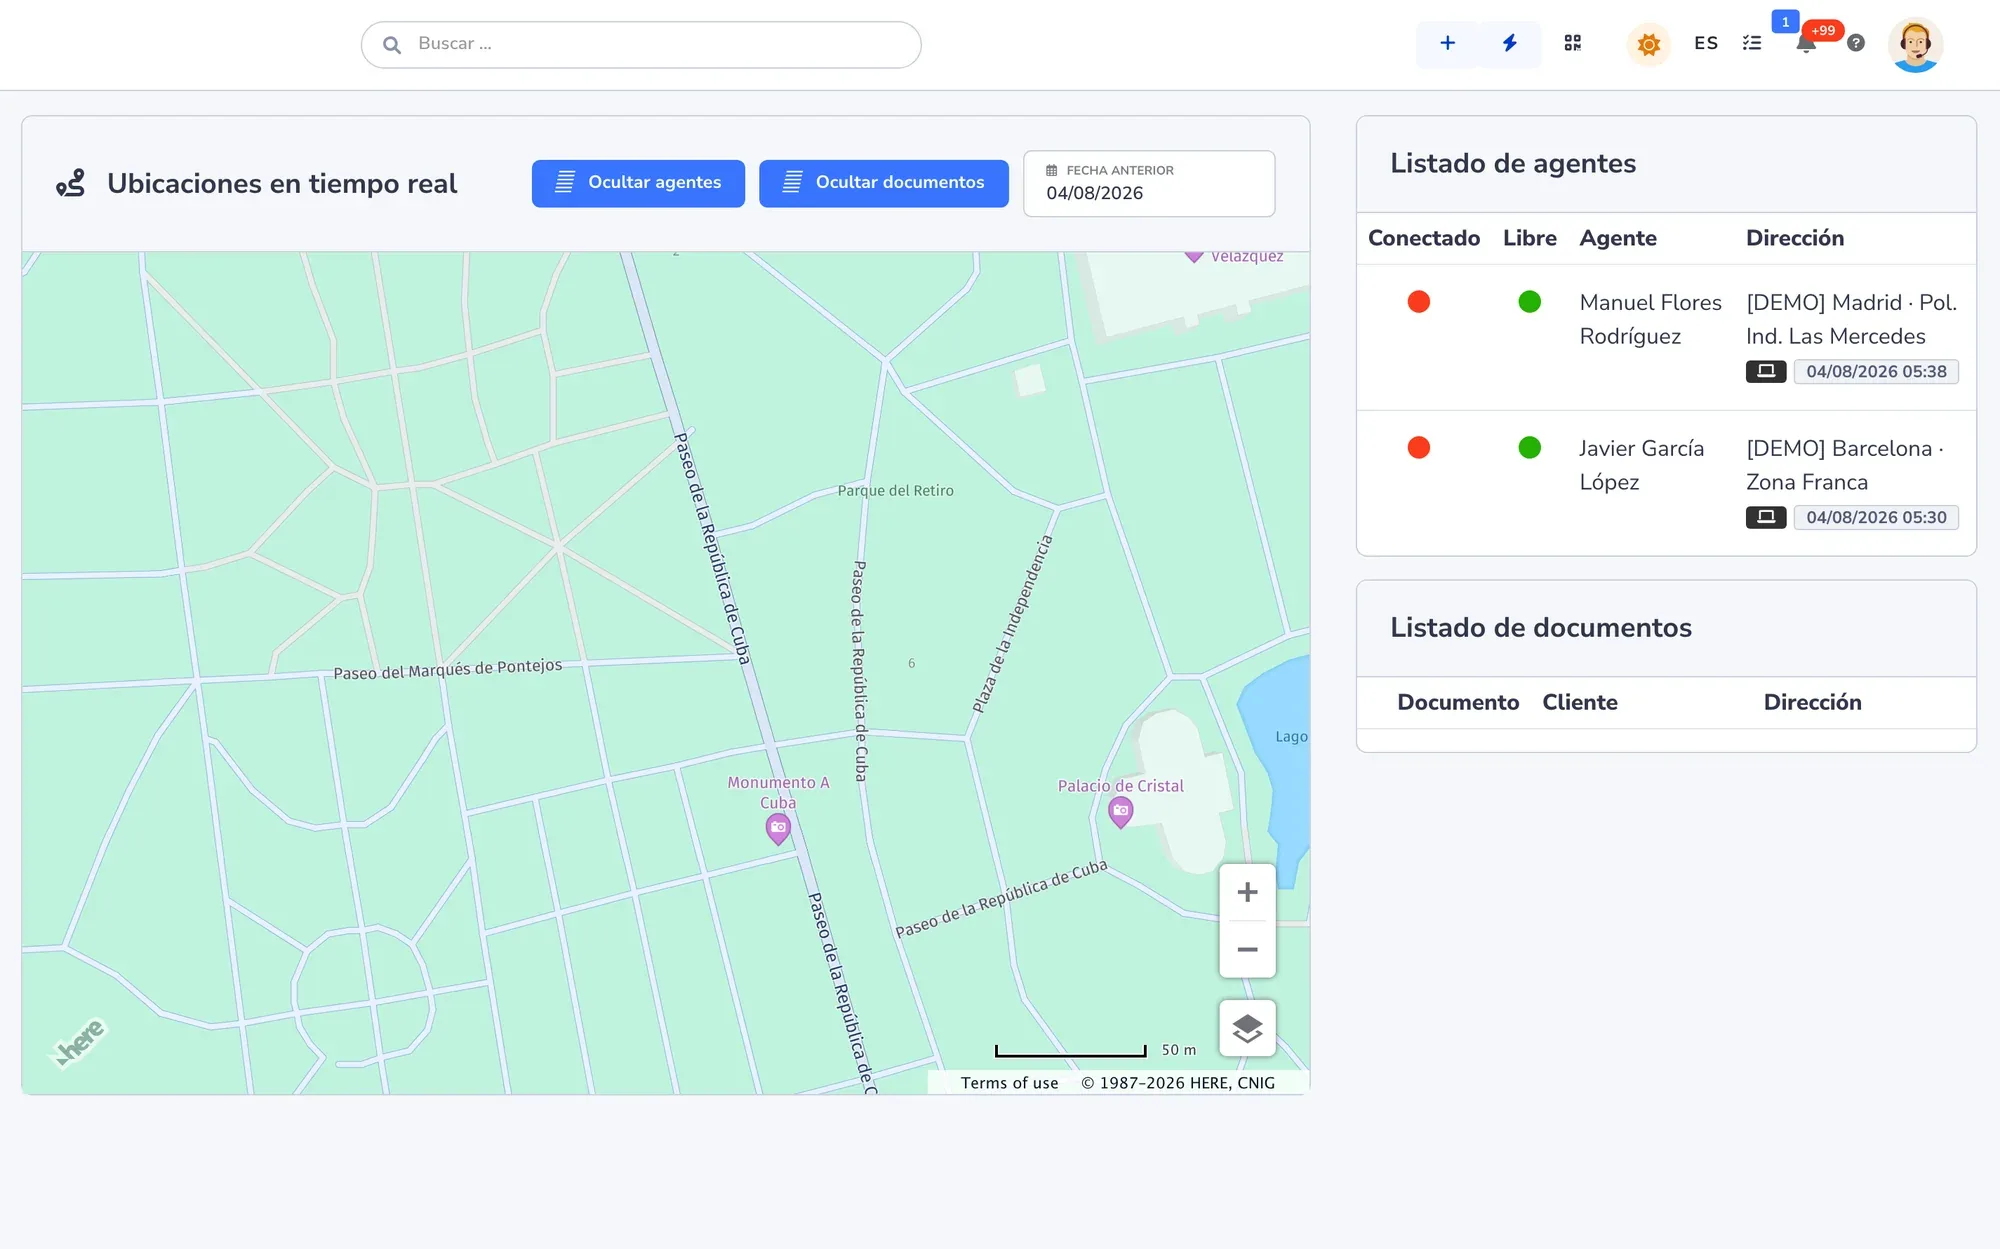Viewport: 2000px width, 1249px height.
Task: Zoom in the map with plus button
Action: coord(1247,892)
